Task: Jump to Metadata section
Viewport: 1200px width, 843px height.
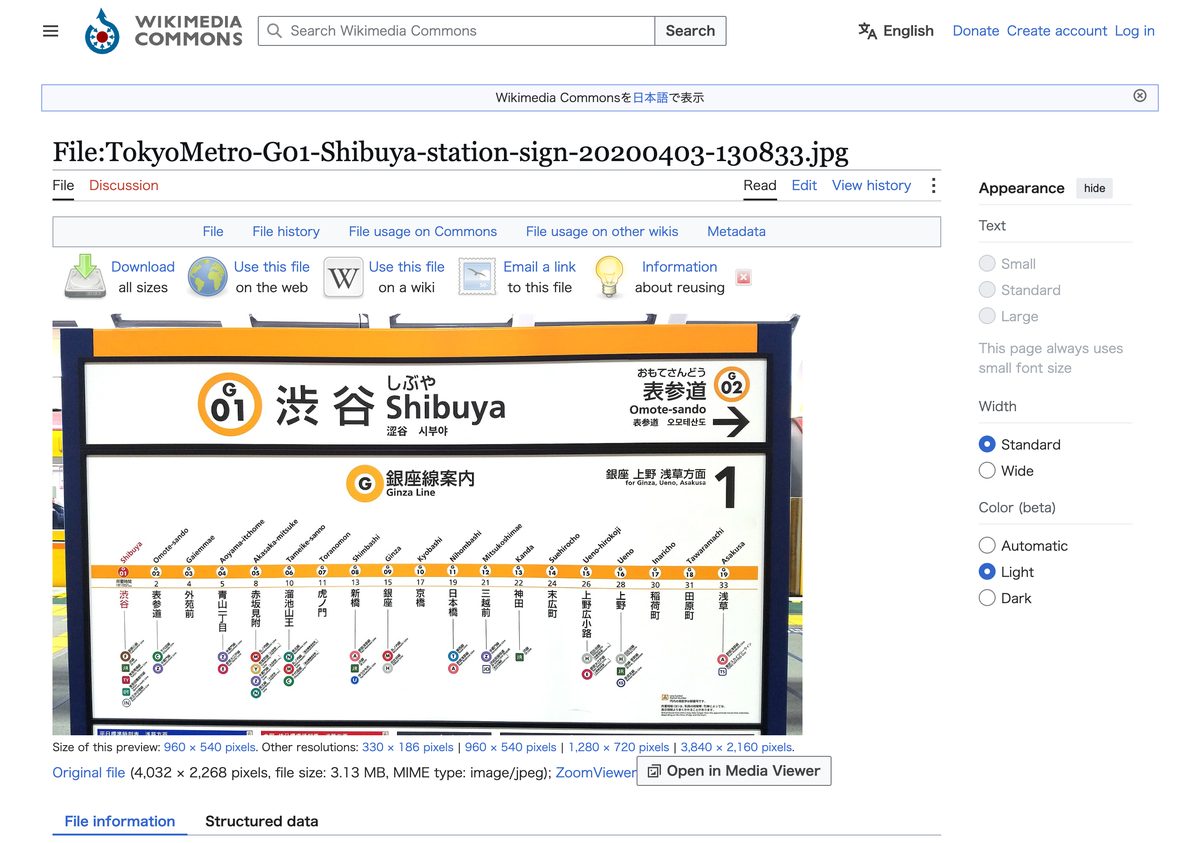Action: point(736,231)
